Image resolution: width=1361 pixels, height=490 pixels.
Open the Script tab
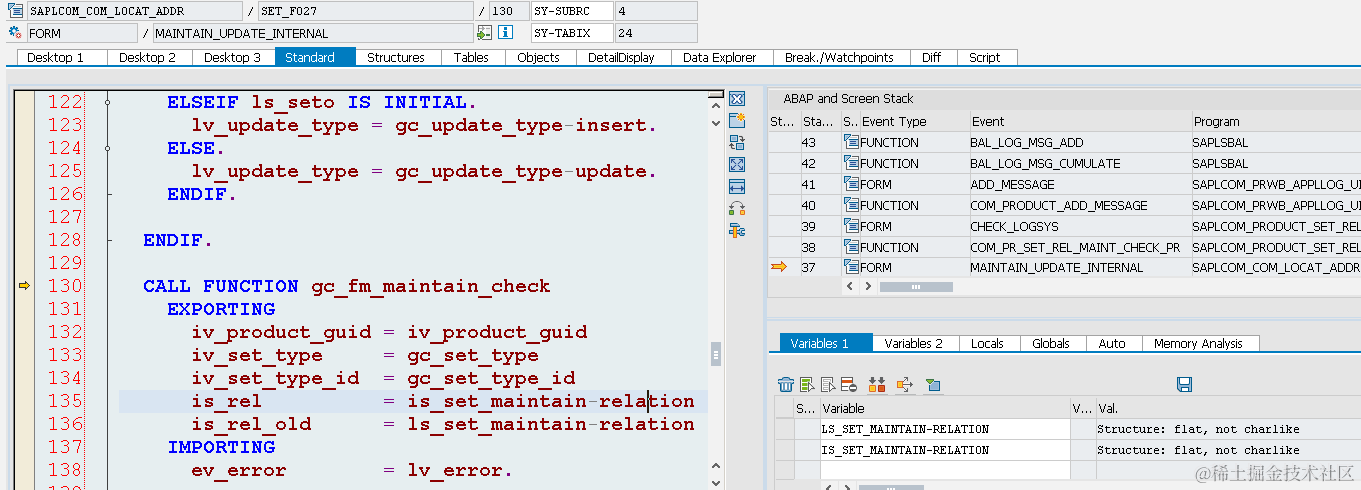(984, 57)
